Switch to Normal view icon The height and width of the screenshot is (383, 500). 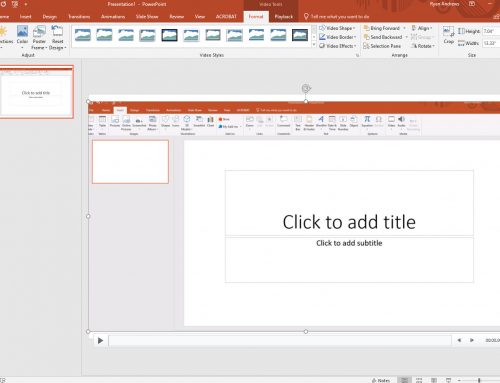click(x=404, y=380)
